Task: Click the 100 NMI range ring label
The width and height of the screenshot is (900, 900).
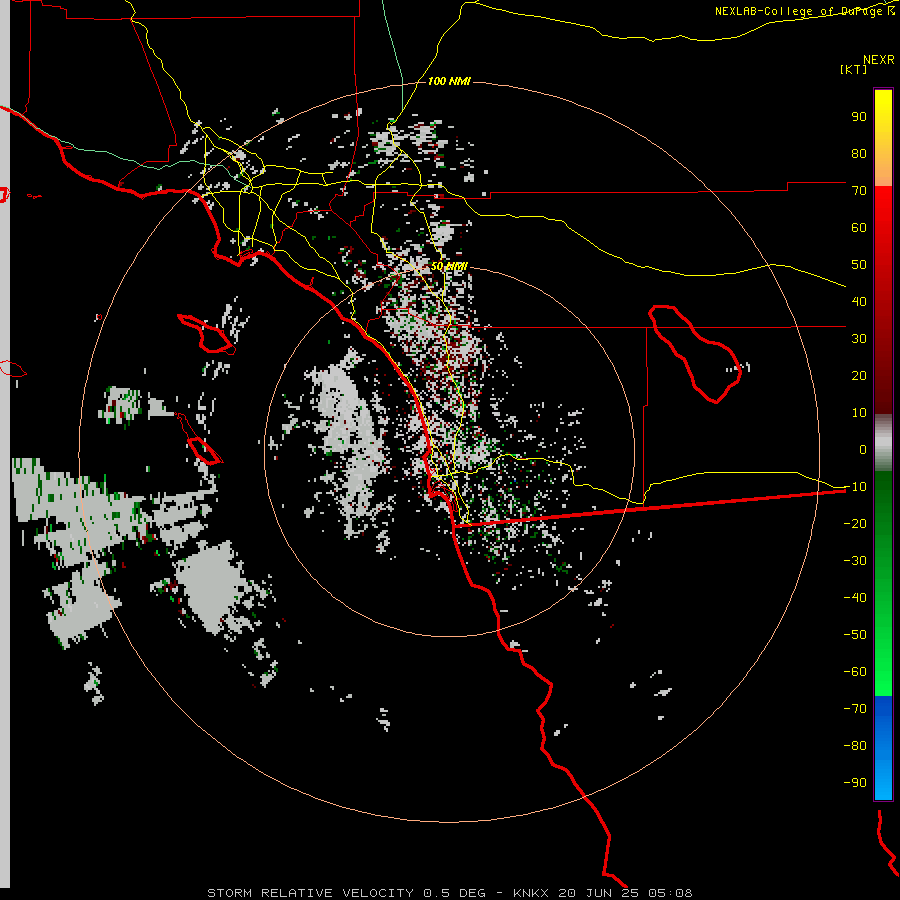Action: pos(449,81)
